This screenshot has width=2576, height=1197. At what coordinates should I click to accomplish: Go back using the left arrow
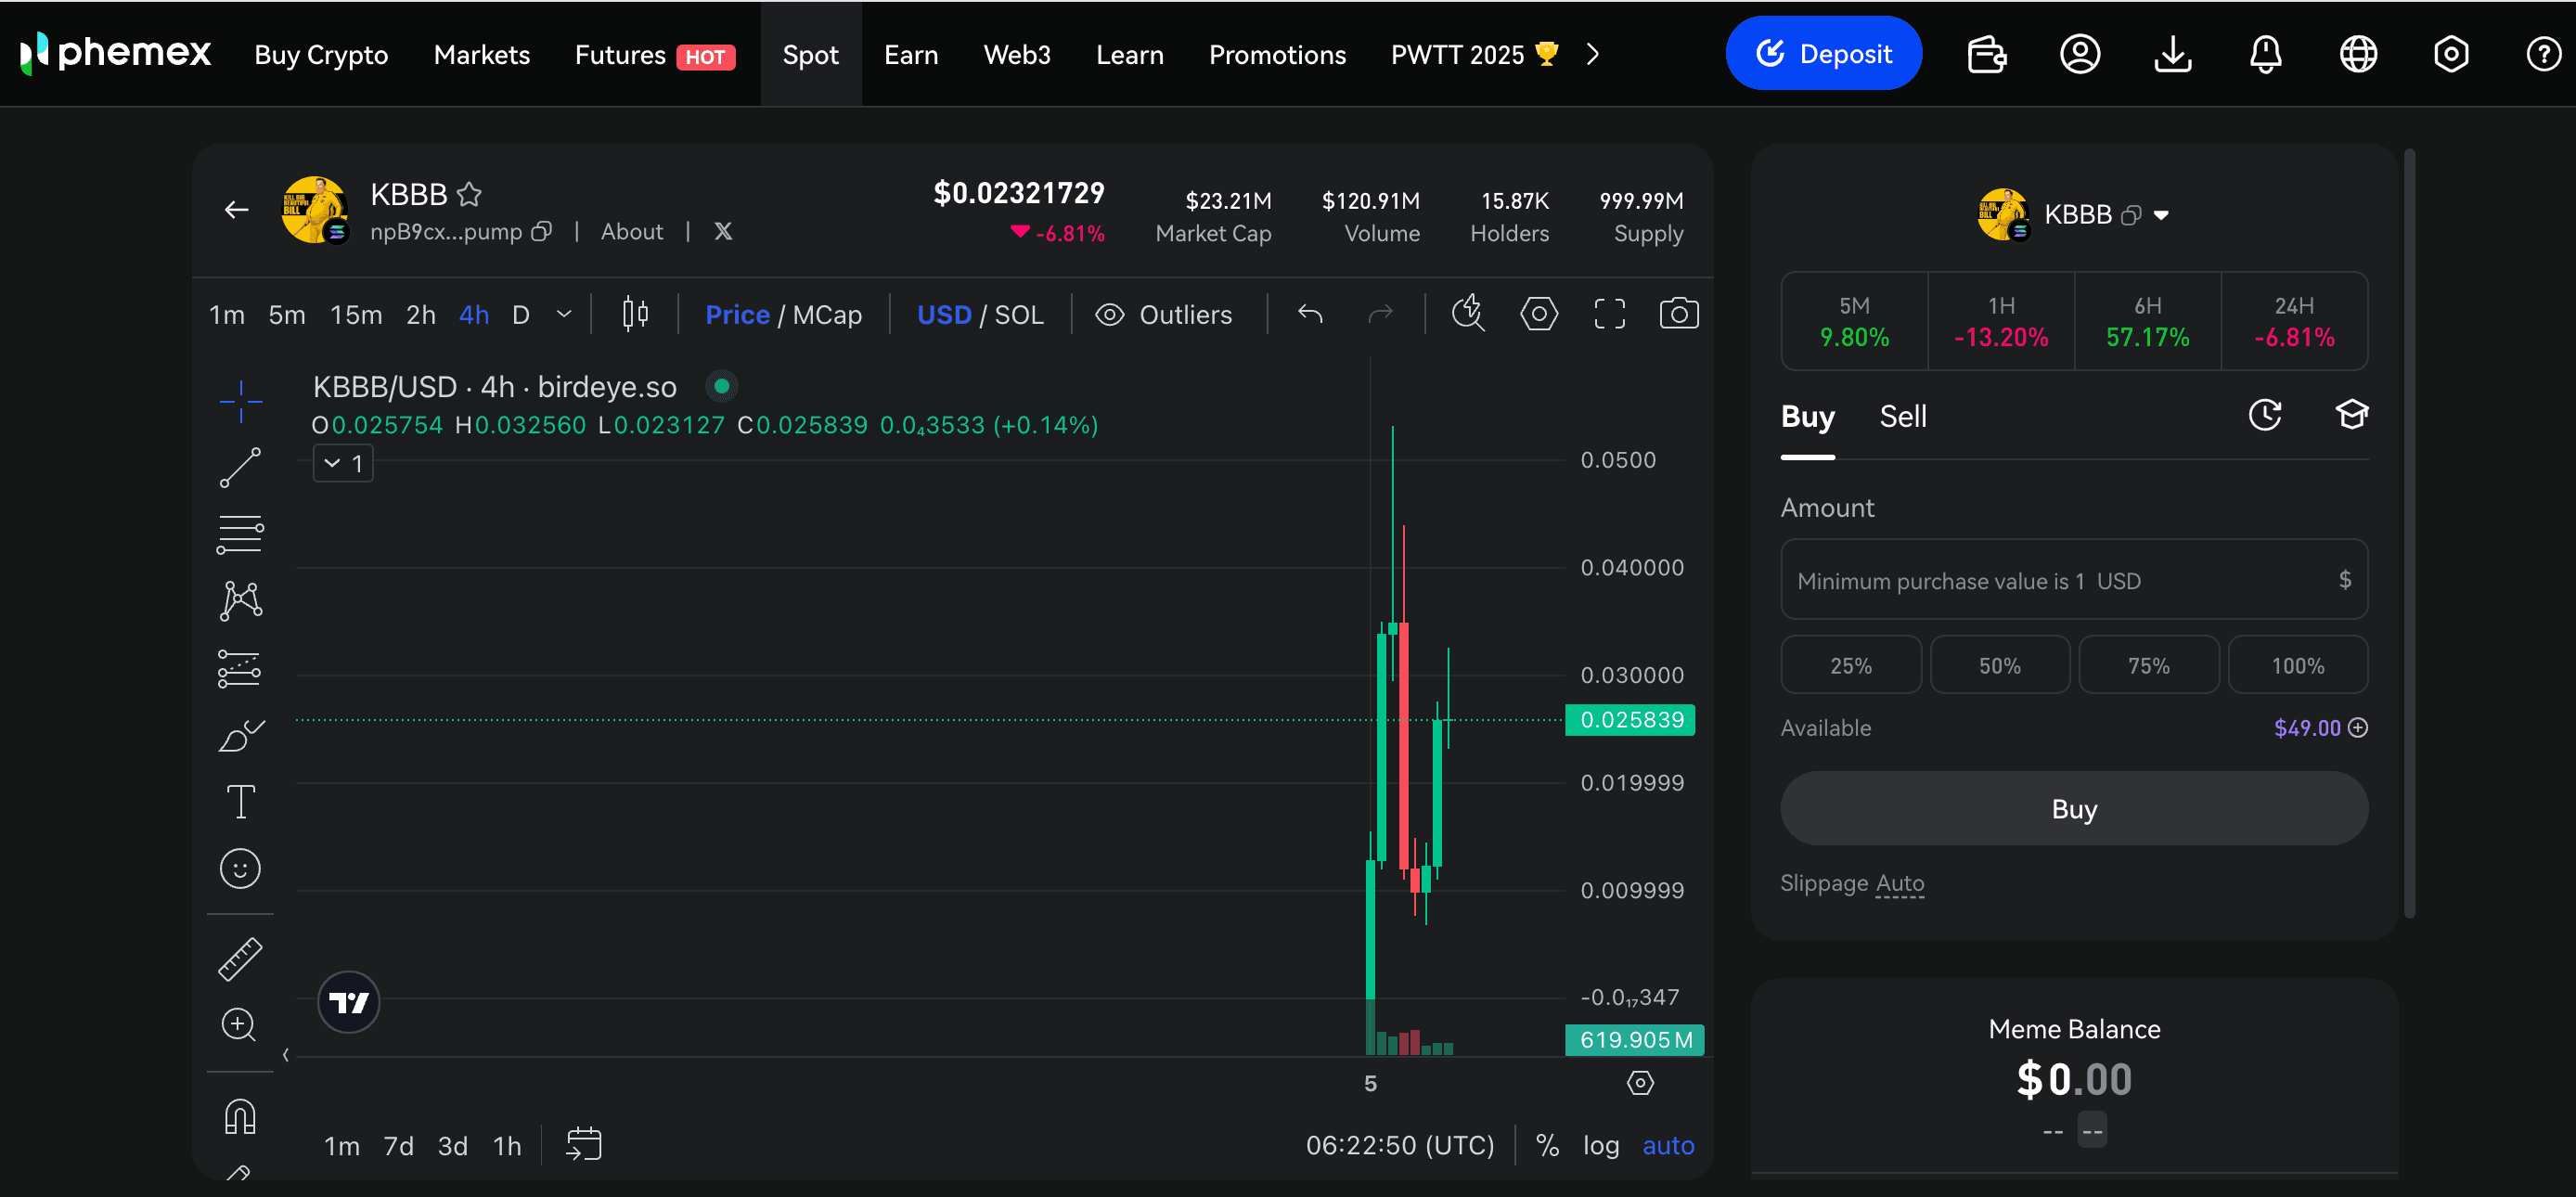(236, 210)
